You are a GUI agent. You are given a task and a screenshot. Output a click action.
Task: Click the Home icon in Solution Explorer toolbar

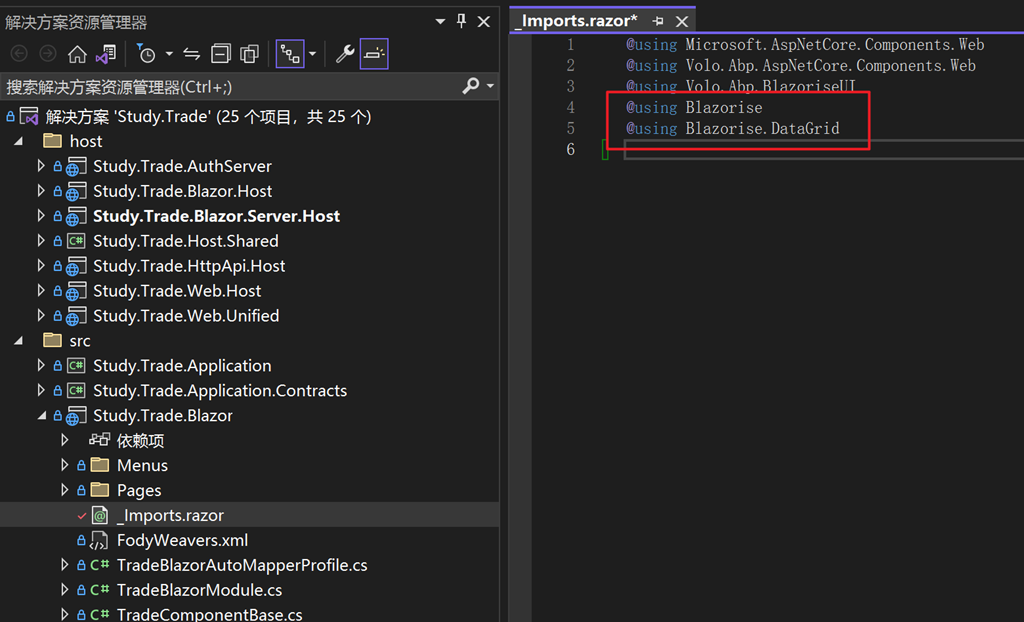pyautogui.click(x=77, y=54)
